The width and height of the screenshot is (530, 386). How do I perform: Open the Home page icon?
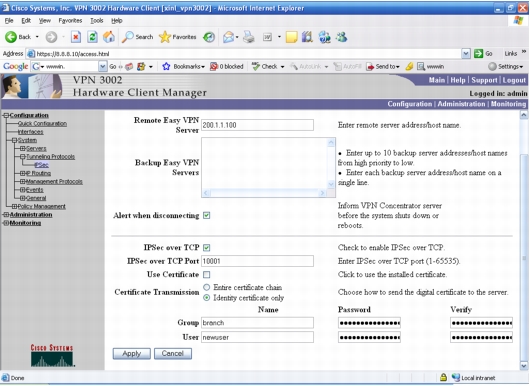tap(109, 37)
